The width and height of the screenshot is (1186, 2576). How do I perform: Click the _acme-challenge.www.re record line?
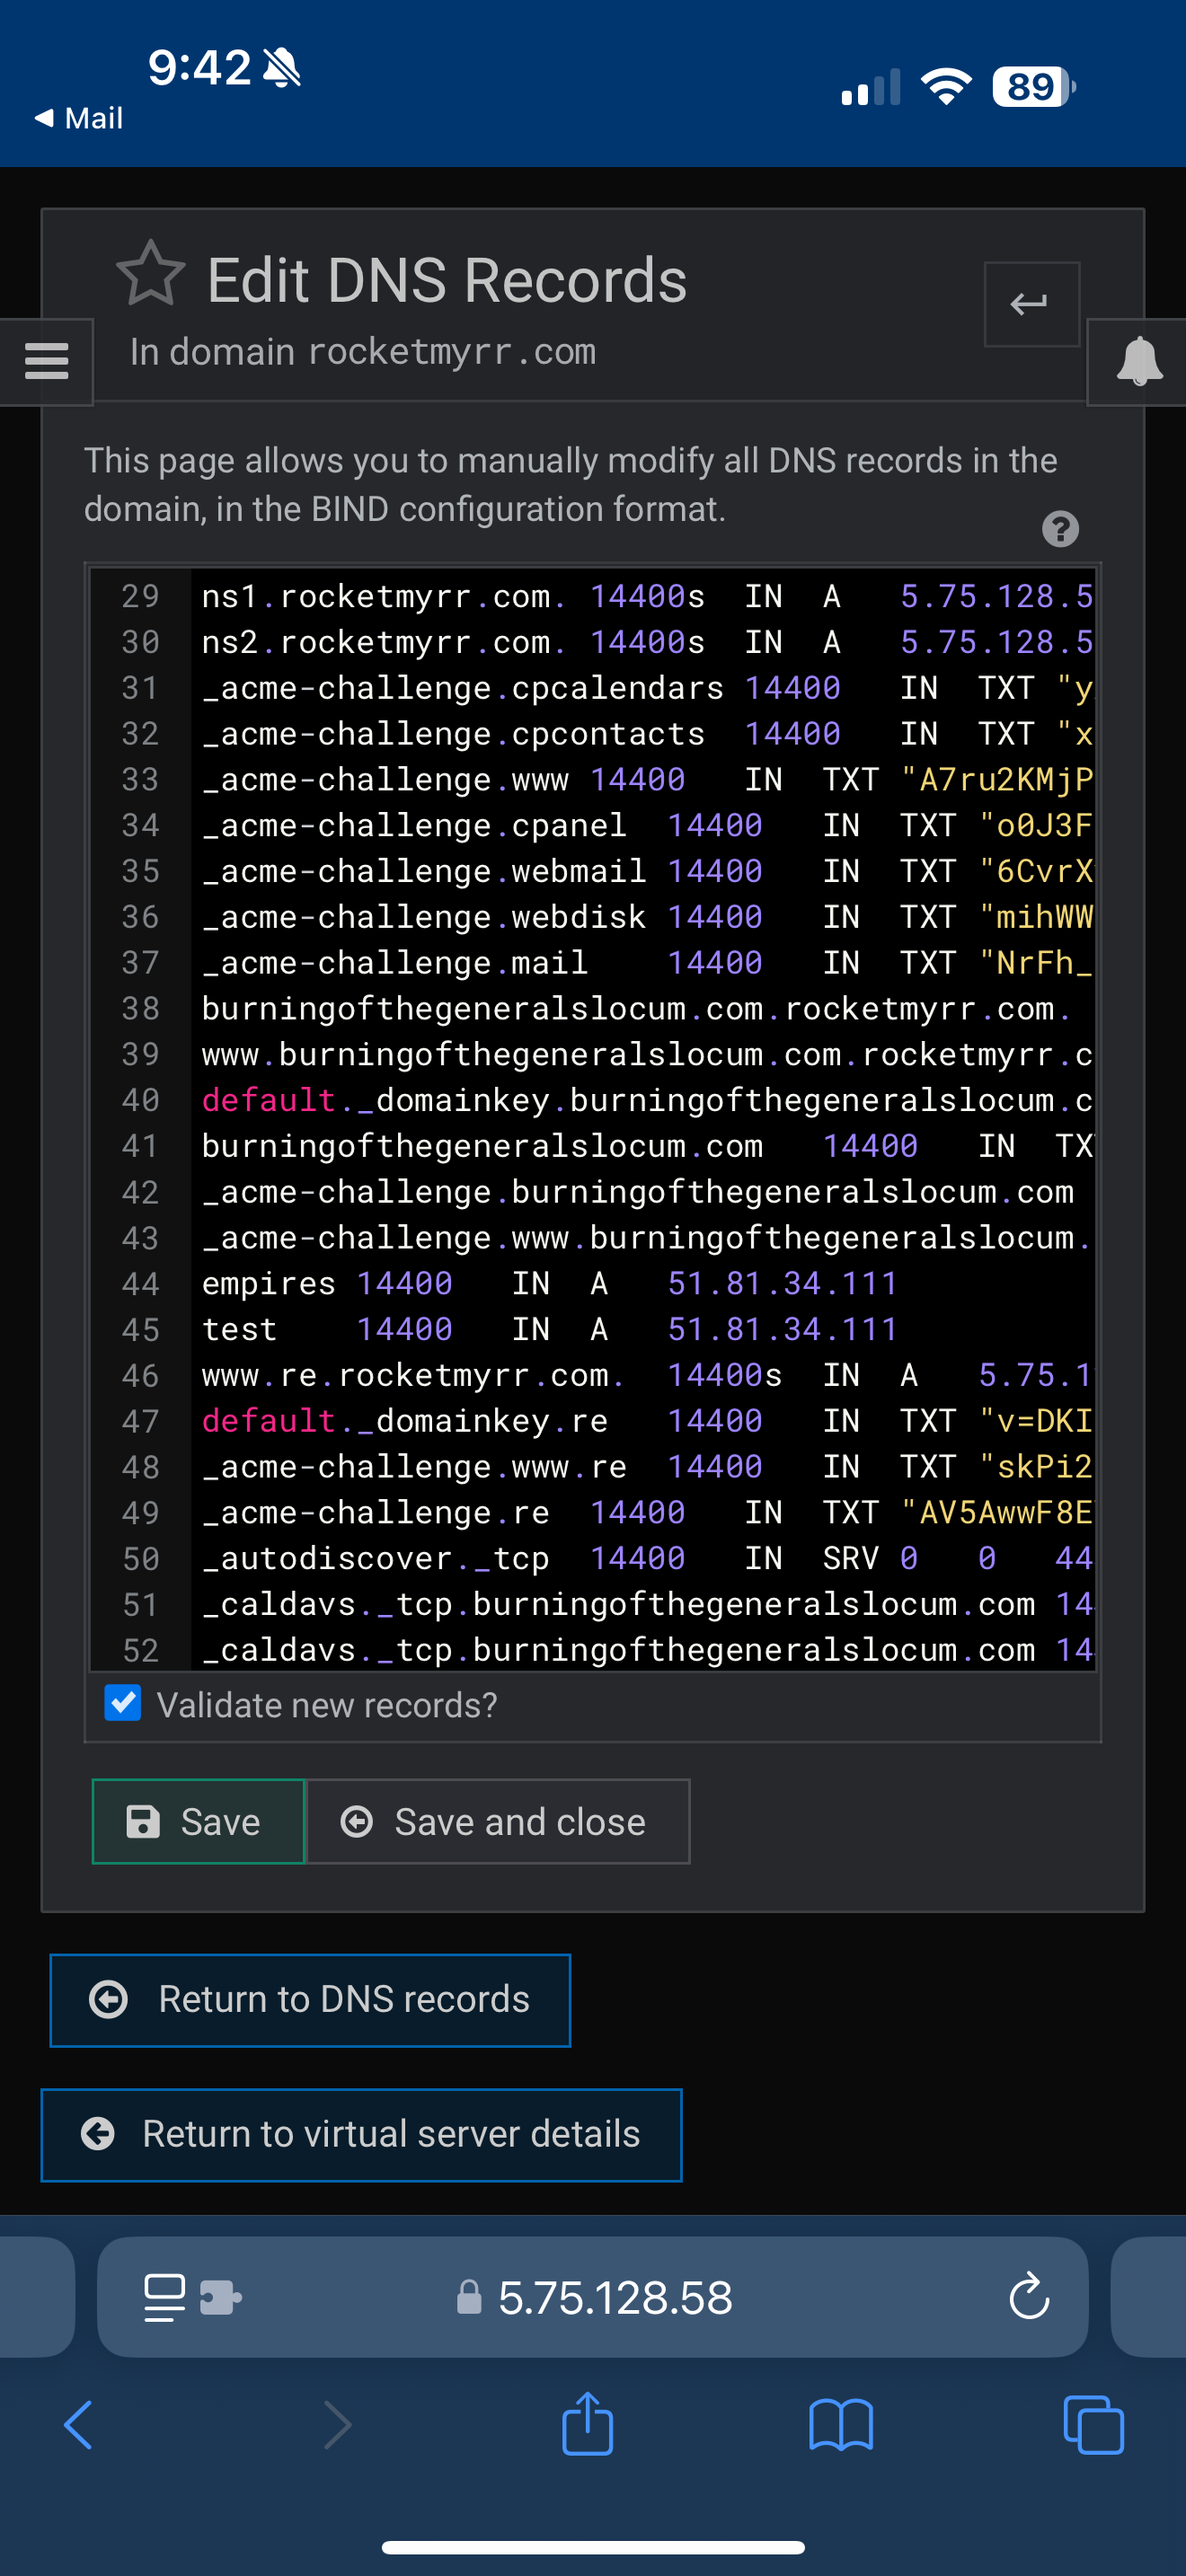(x=646, y=1467)
